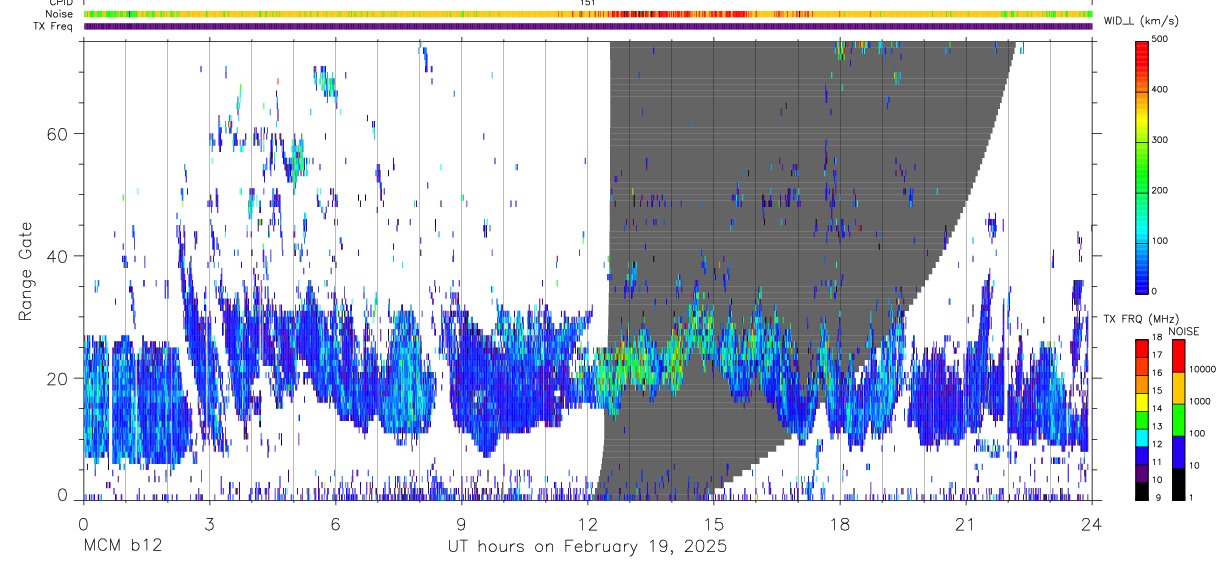Click the purple TX Freq strip bar
The image size is (1228, 567).
click(x=588, y=26)
